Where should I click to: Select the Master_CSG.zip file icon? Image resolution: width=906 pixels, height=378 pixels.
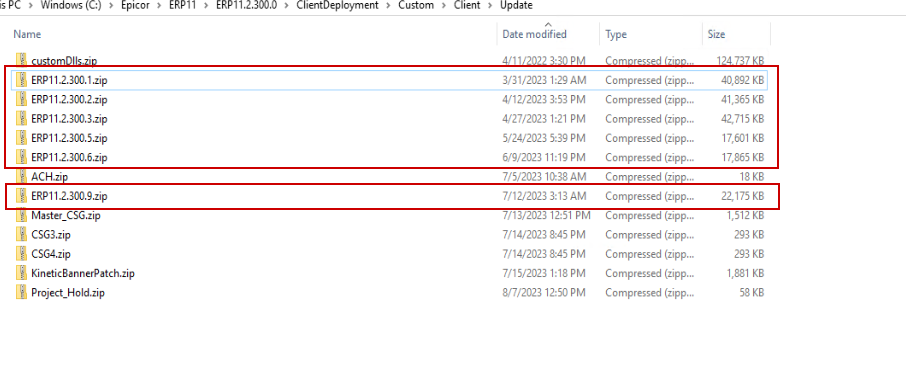pos(21,216)
